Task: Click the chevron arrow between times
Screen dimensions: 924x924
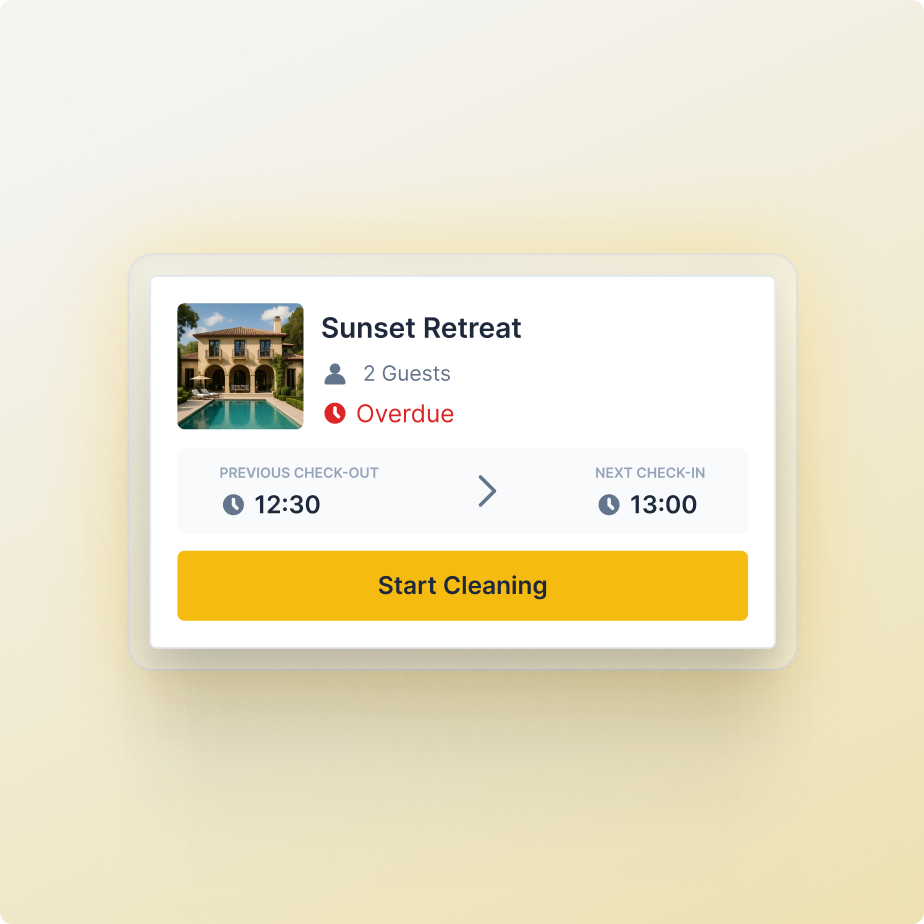Action: (x=487, y=491)
